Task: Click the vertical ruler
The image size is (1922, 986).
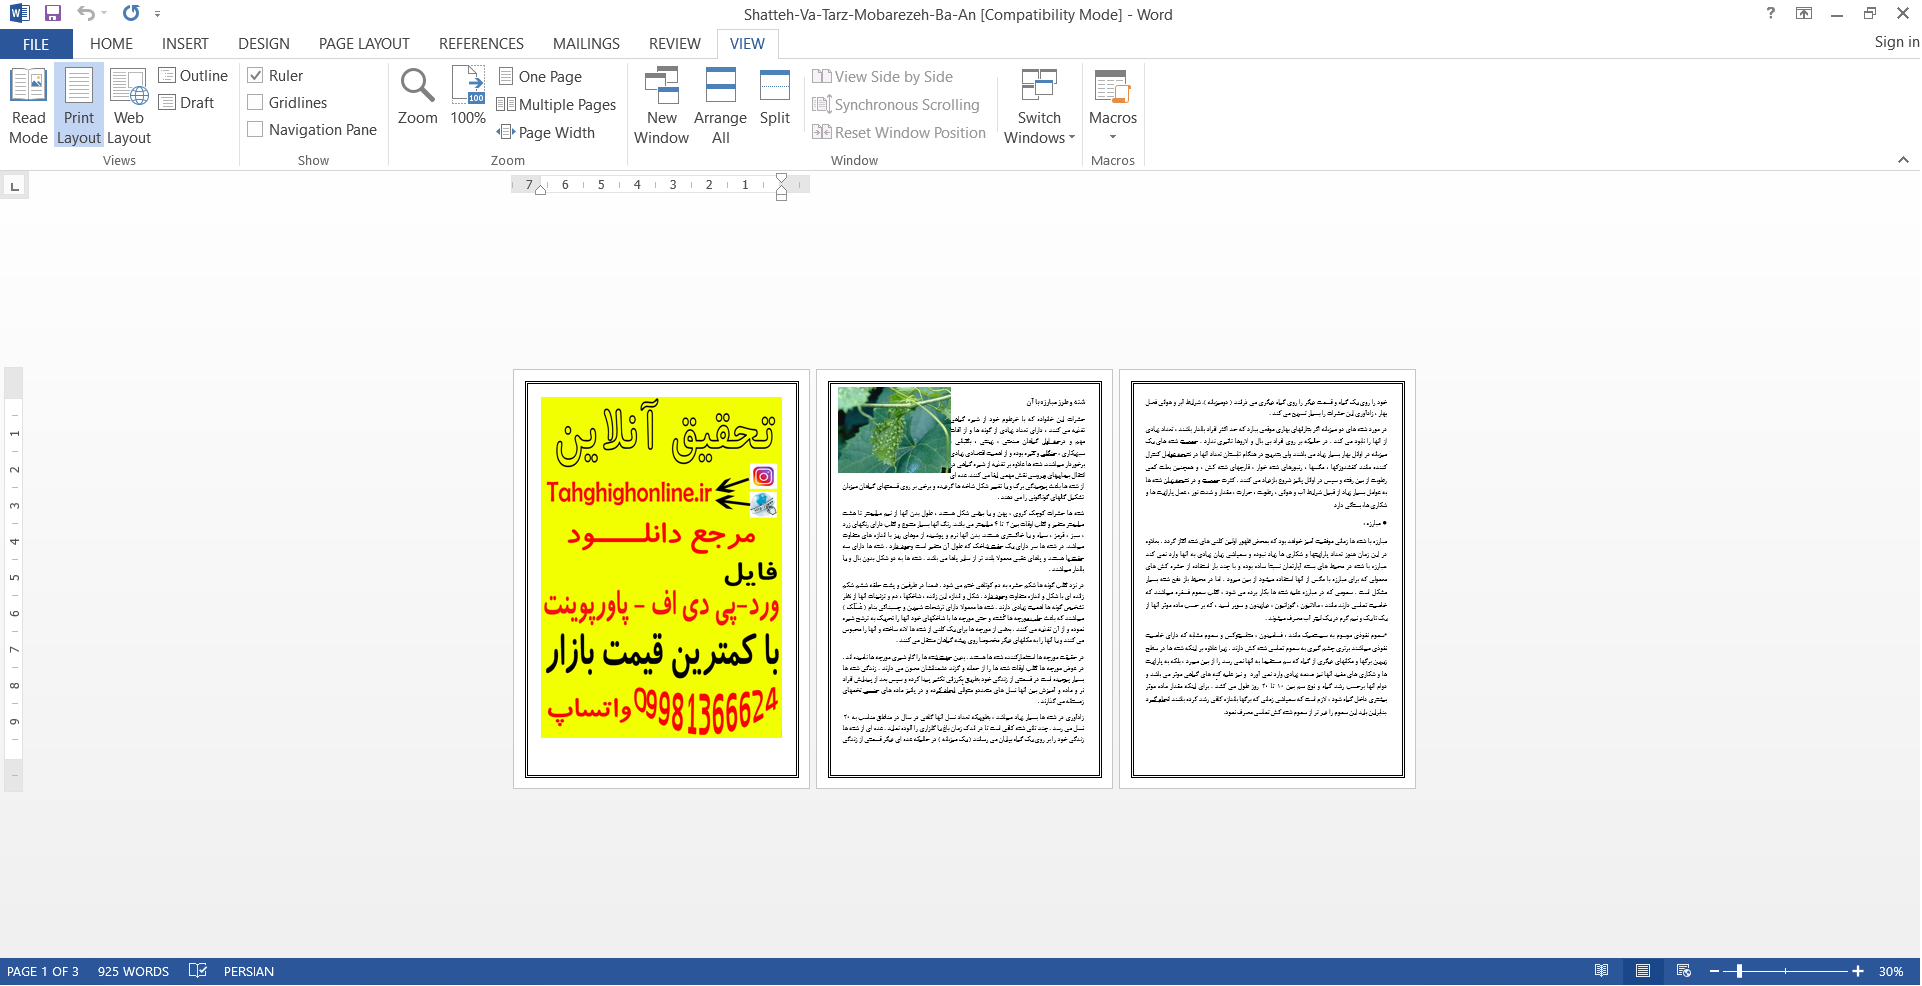Action: point(14,578)
